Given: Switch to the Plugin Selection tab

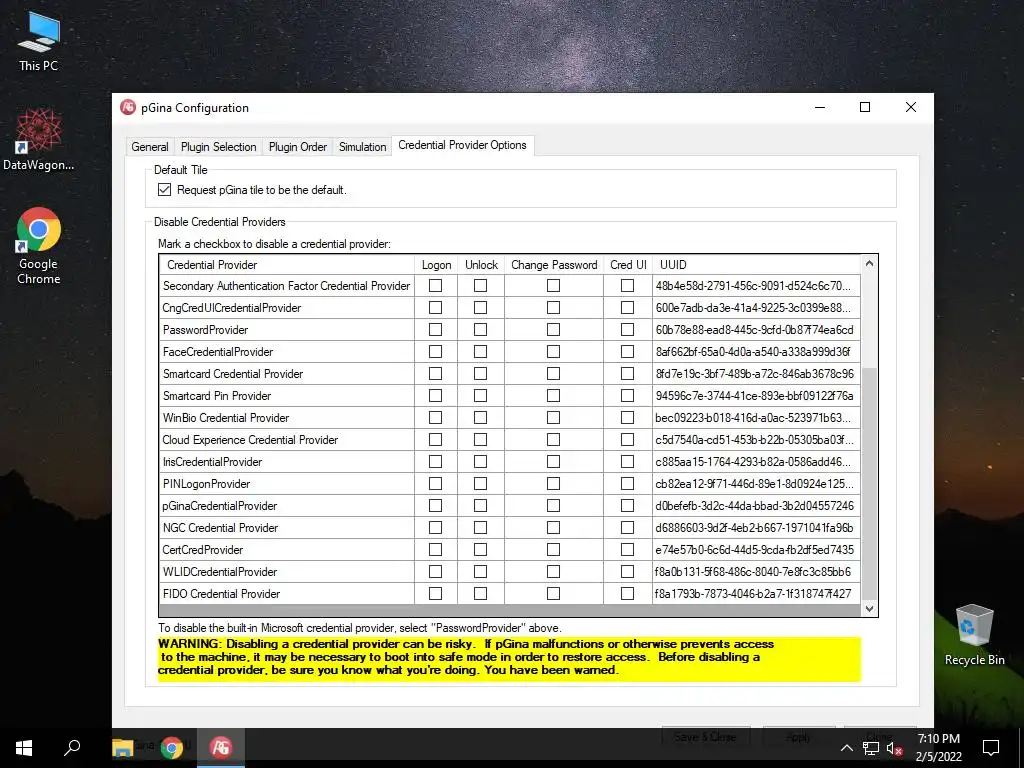Looking at the screenshot, I should pyautogui.click(x=218, y=147).
